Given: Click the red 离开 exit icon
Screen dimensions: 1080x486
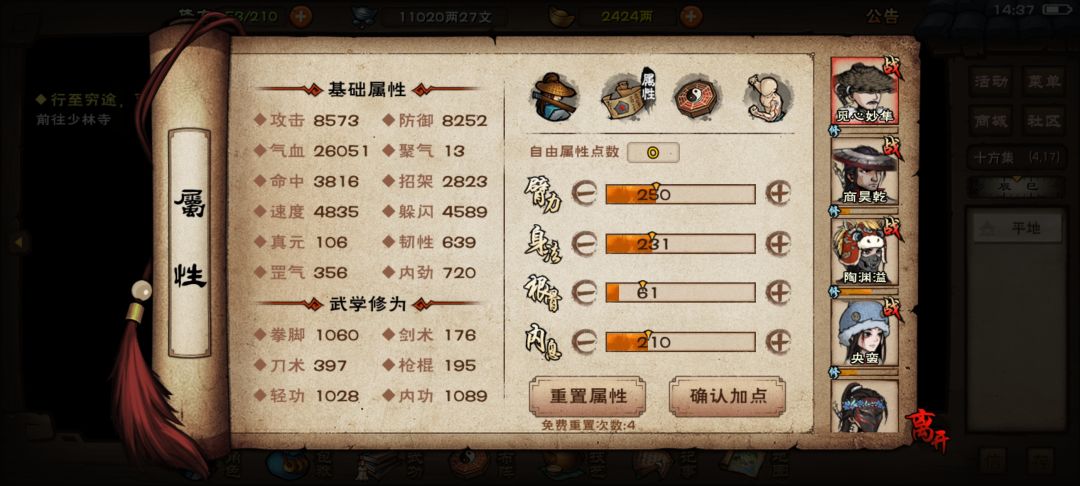Looking at the screenshot, I should click(926, 430).
